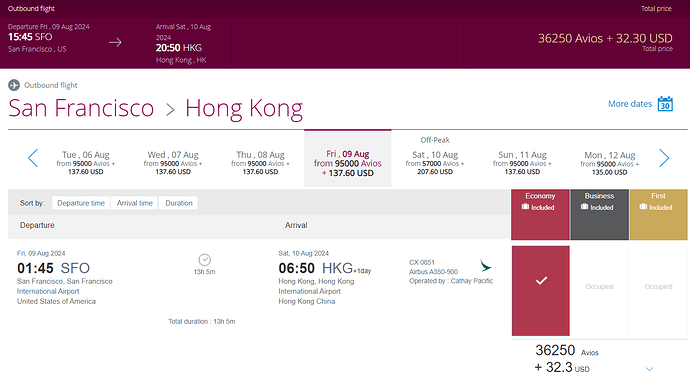Toggle the selected Economy fare checkmark cell
The width and height of the screenshot is (690, 380).
[x=541, y=291]
